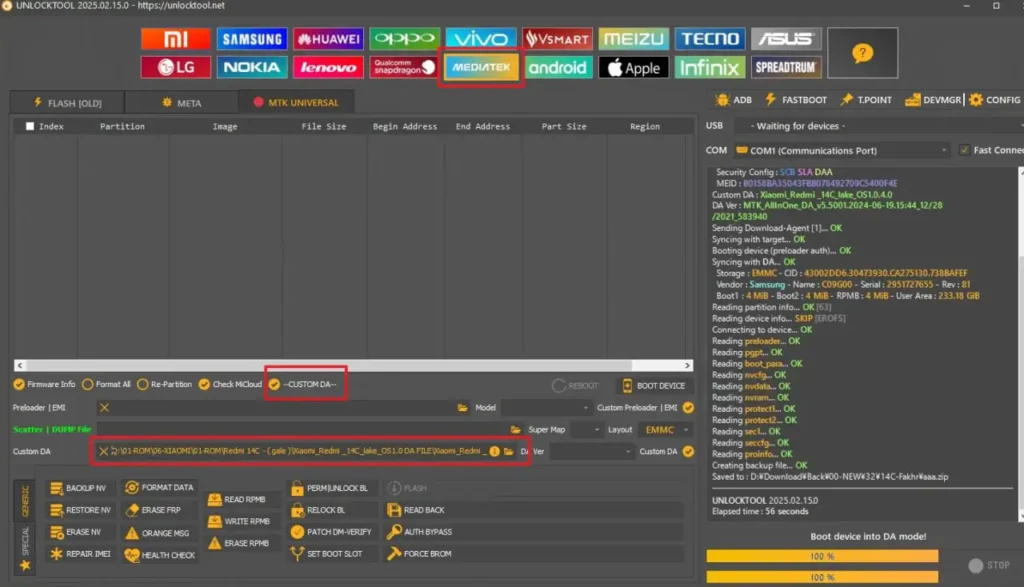Open the help question mark panel

click(862, 53)
